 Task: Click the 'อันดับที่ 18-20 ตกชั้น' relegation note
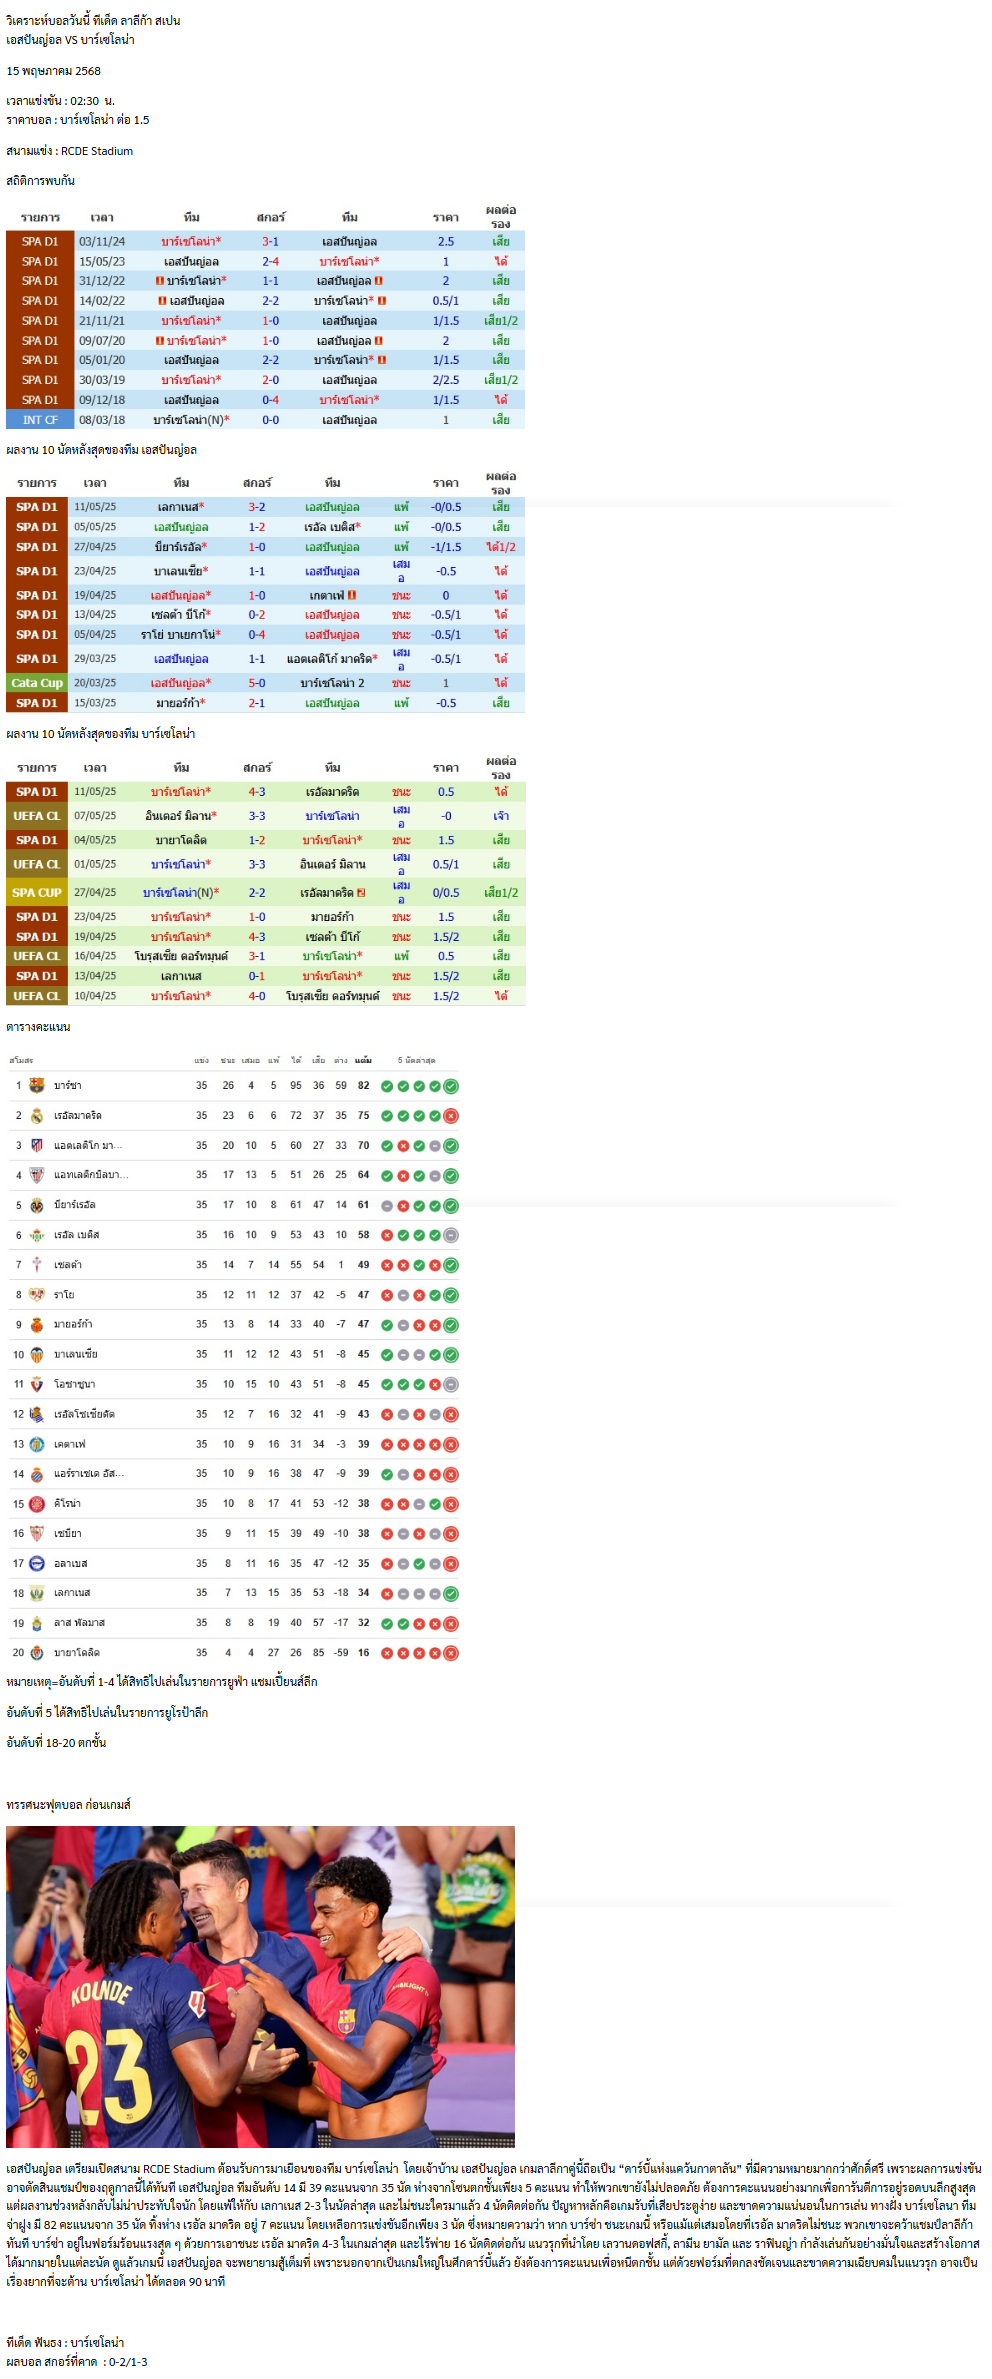[x=56, y=1743]
